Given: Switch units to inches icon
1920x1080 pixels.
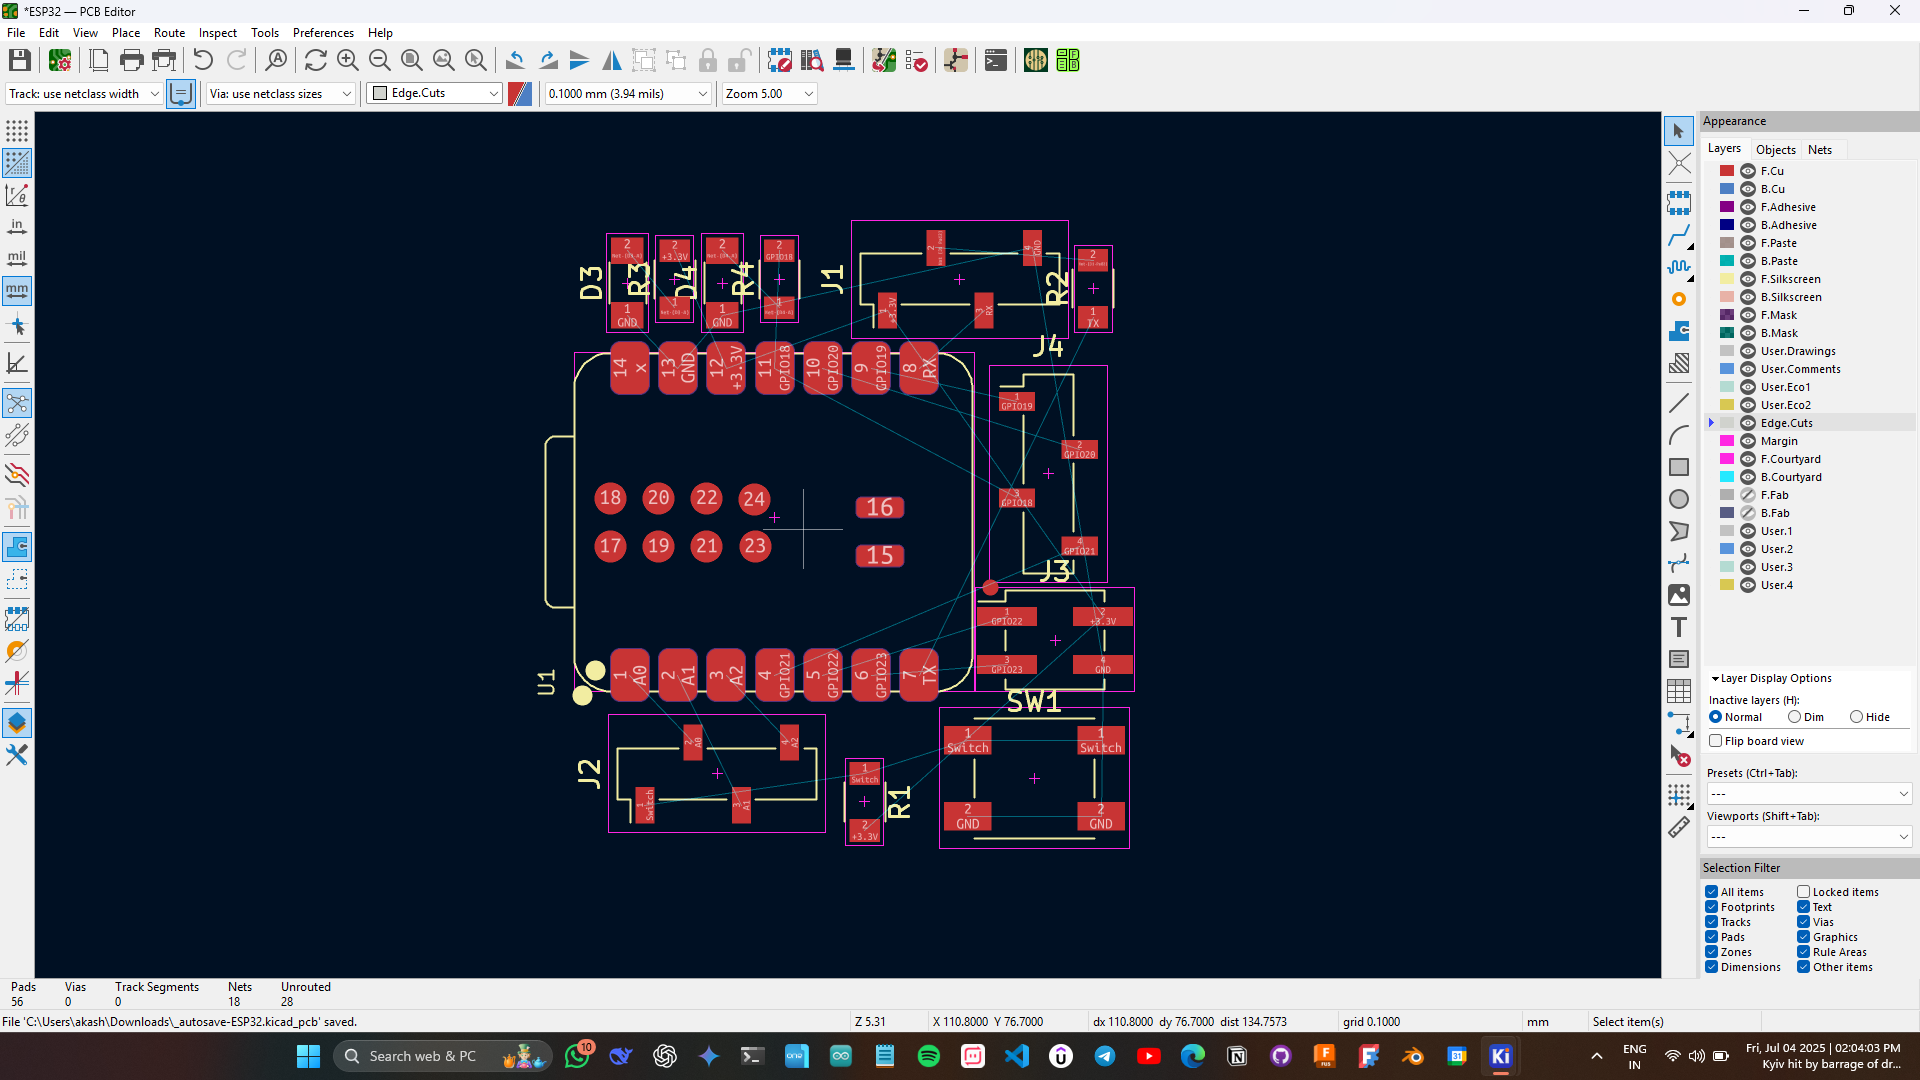Looking at the screenshot, I should [17, 227].
